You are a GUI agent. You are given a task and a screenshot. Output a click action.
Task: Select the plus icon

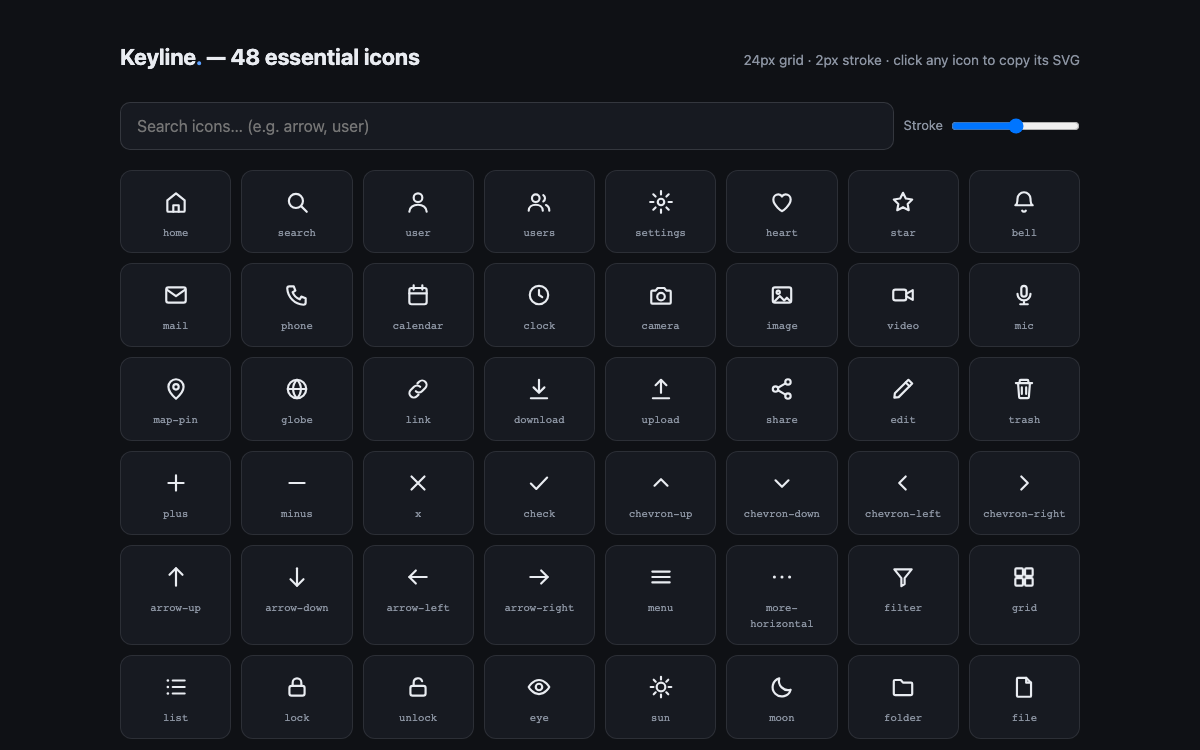(x=175, y=493)
